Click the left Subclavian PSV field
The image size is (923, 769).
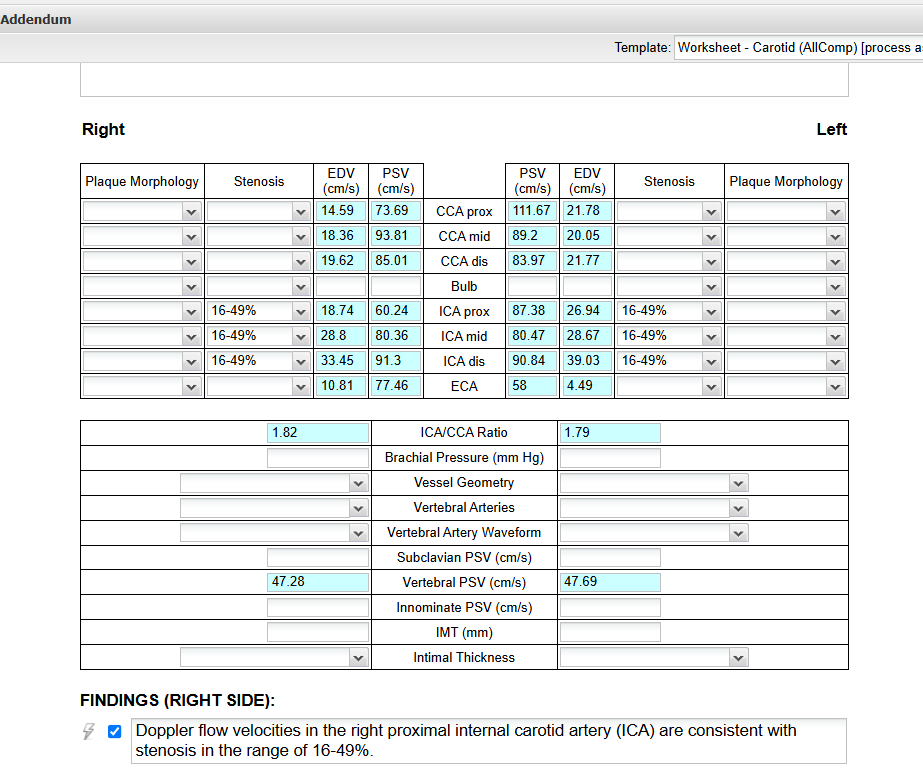click(x=610, y=557)
